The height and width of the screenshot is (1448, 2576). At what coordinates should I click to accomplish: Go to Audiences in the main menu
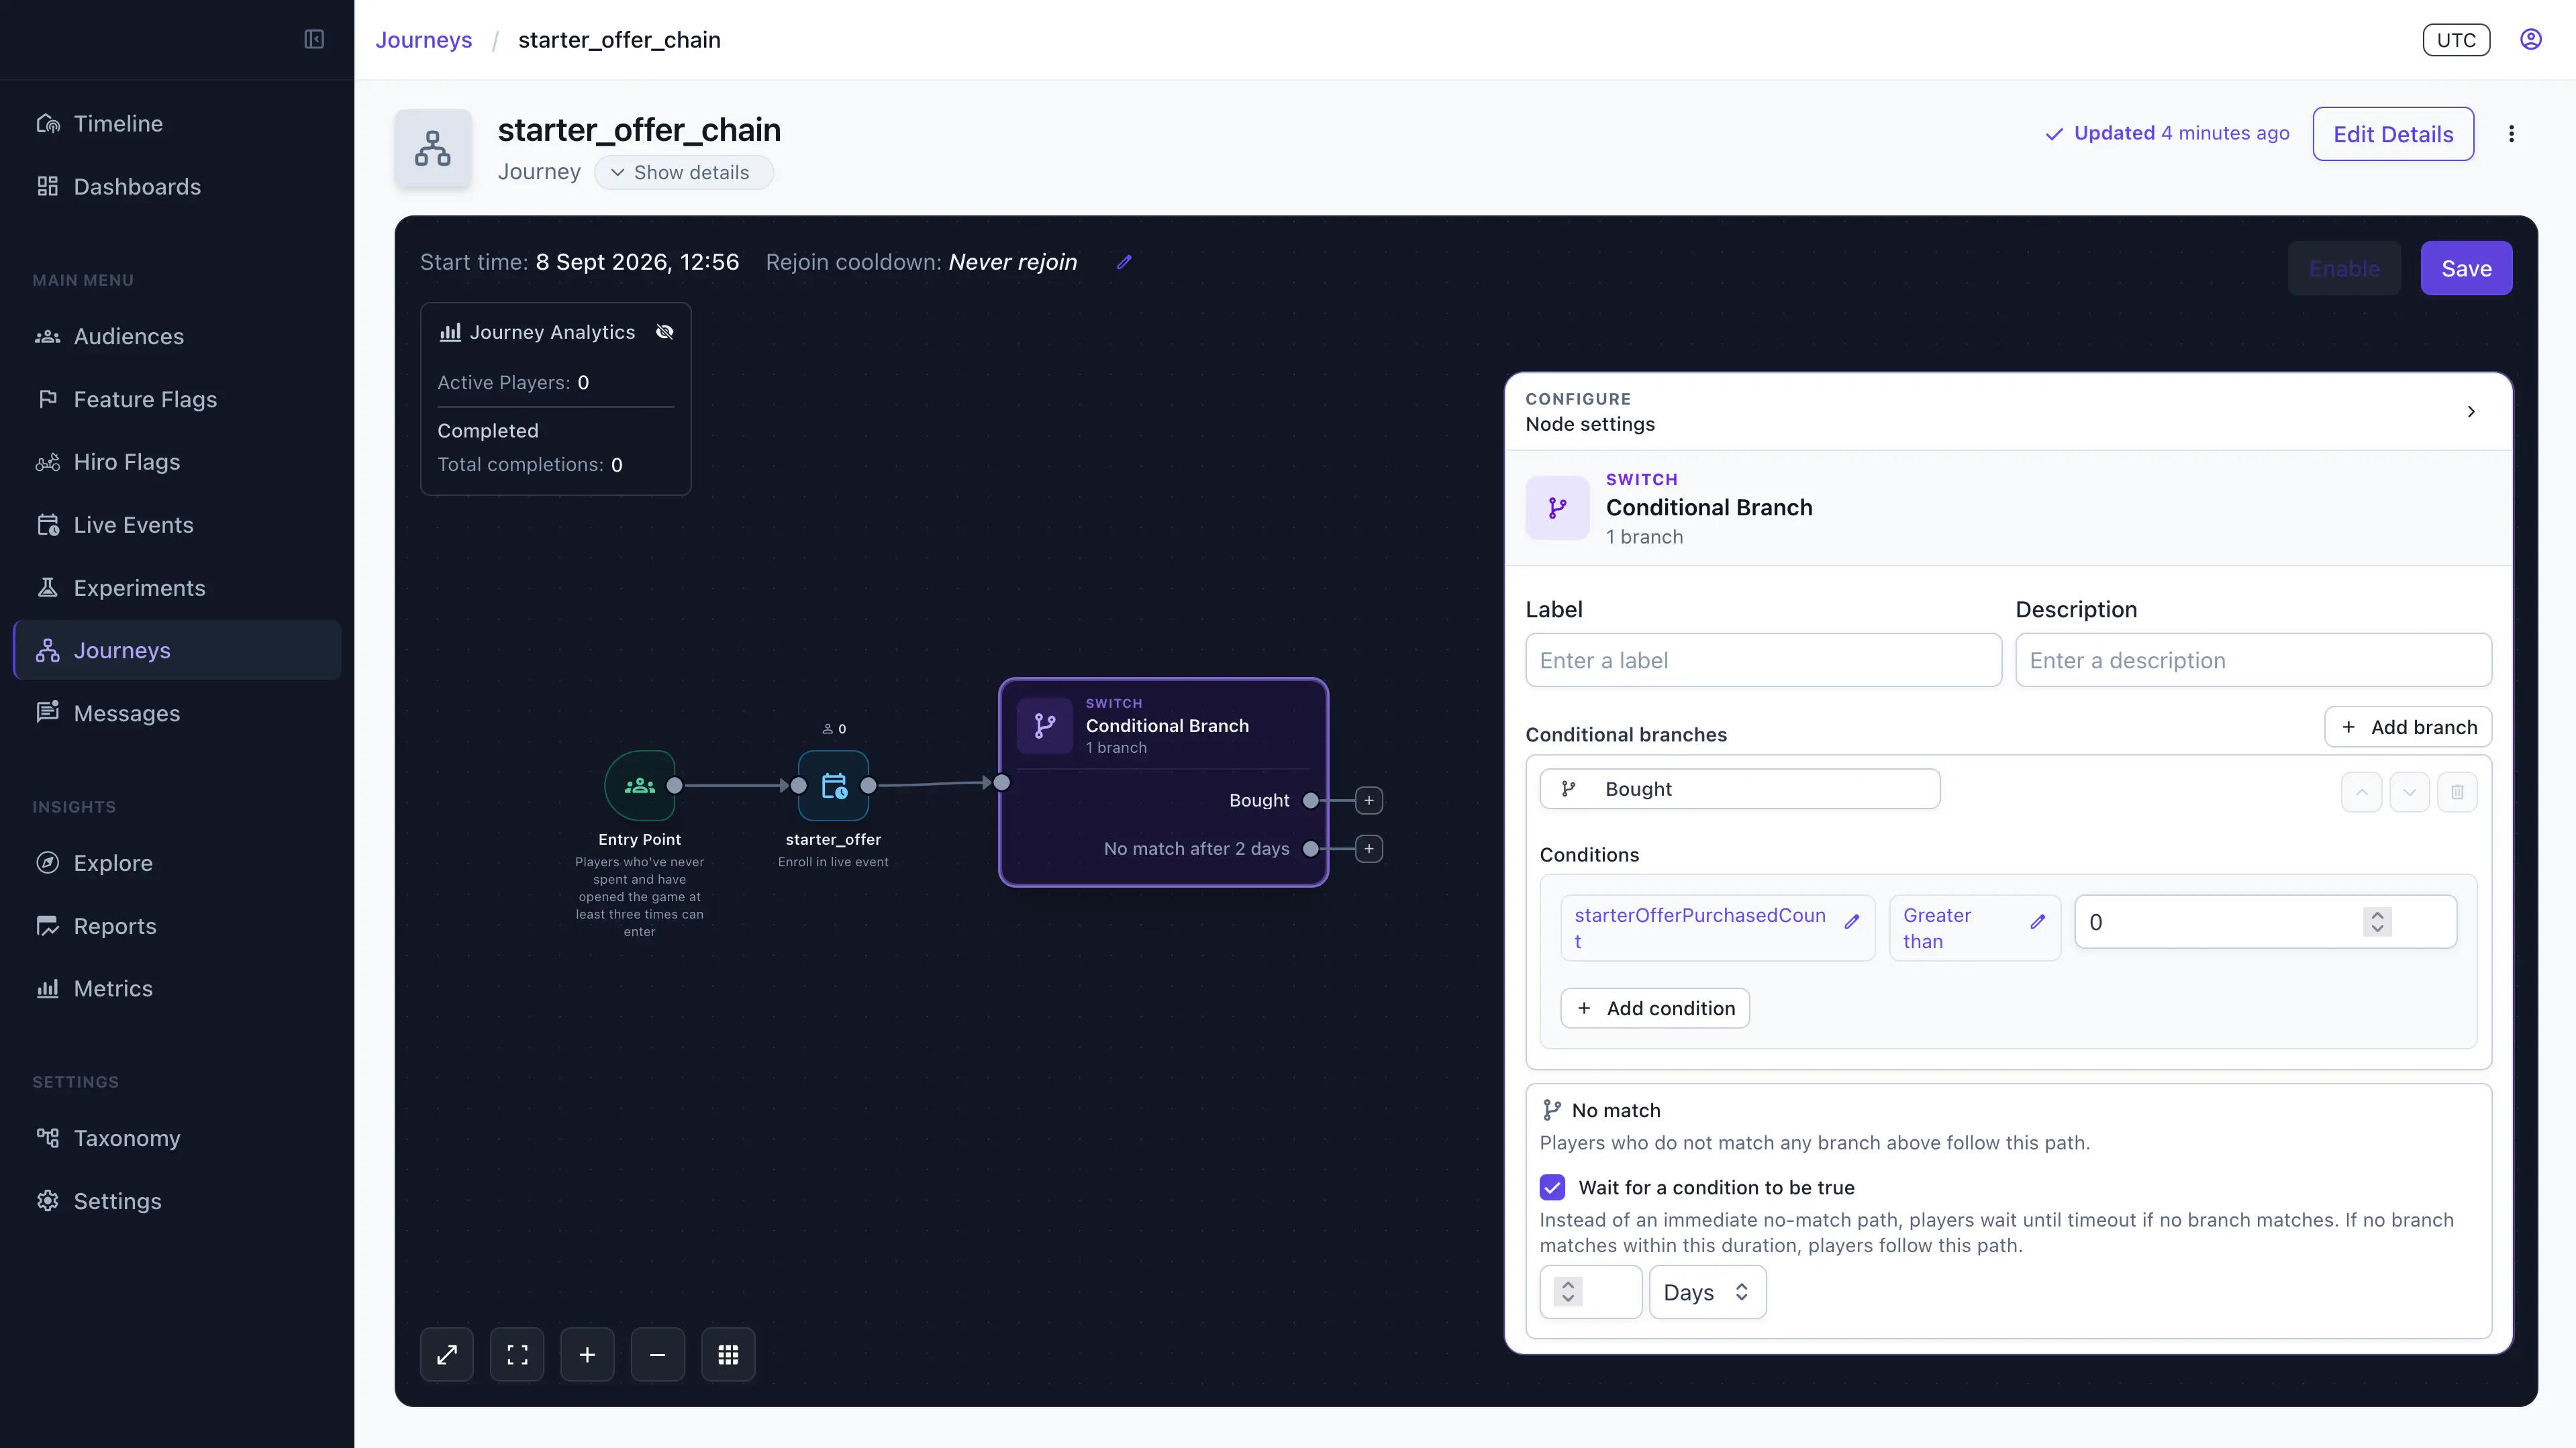[x=177, y=336]
